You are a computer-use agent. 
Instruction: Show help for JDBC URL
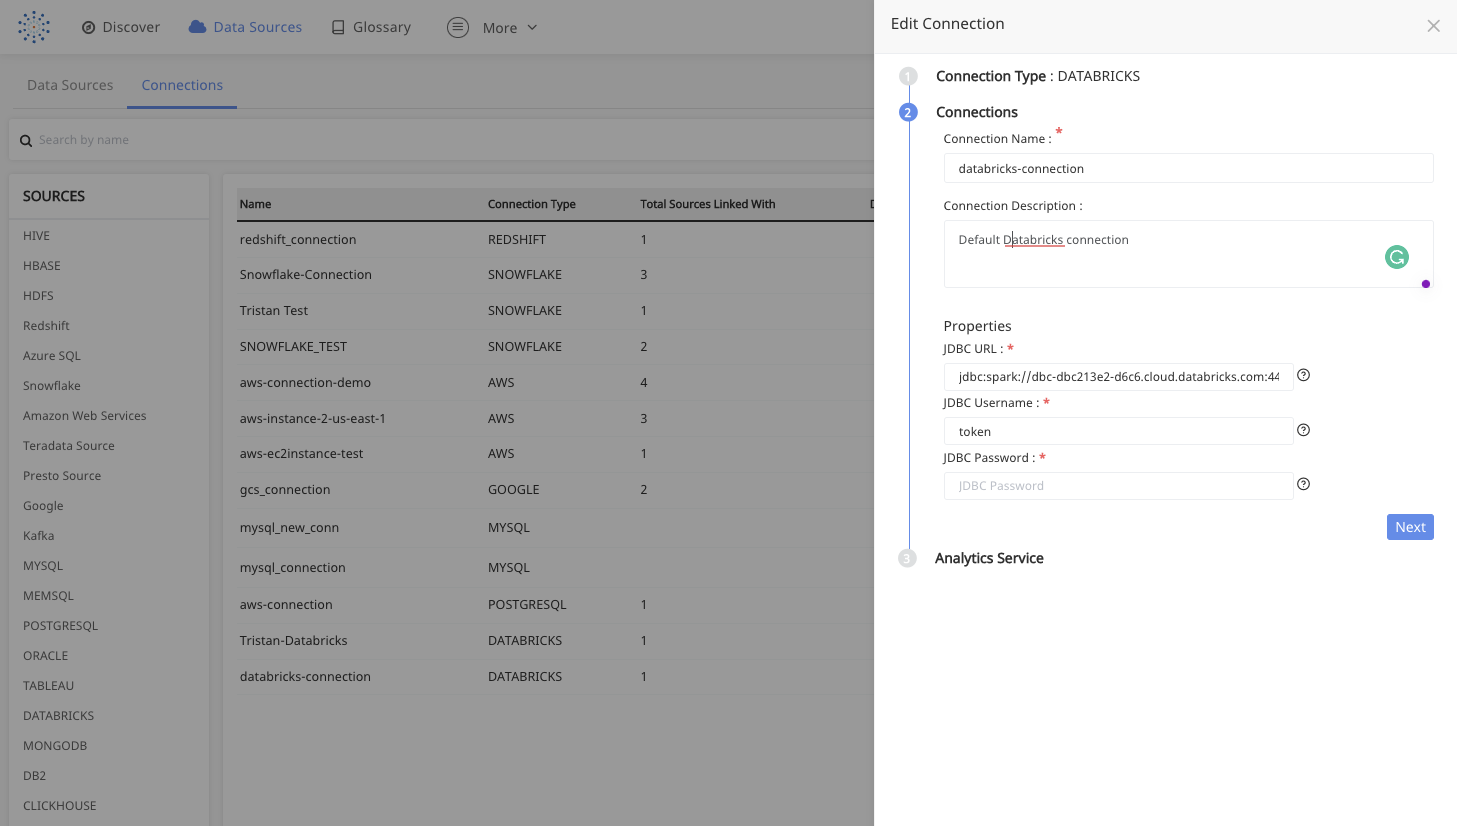pos(1303,375)
